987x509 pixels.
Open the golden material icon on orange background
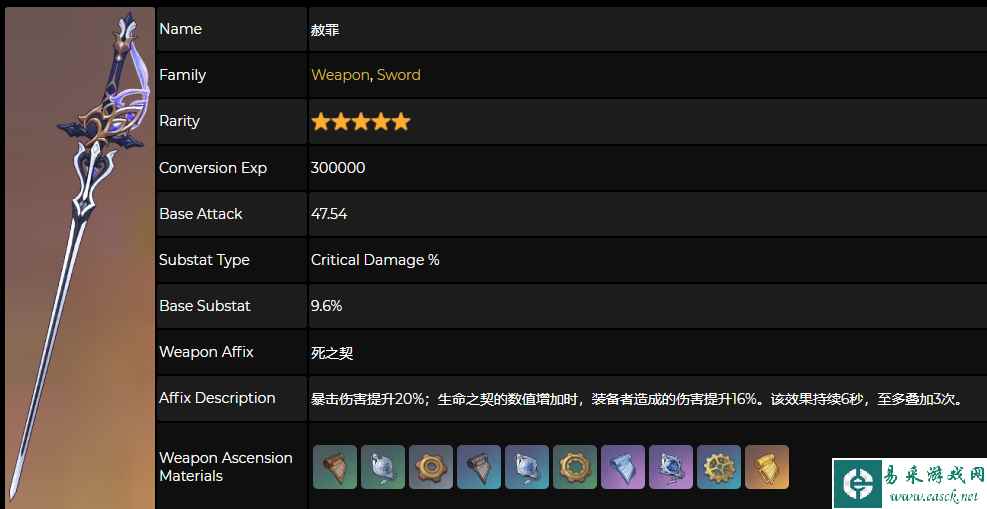click(x=767, y=467)
